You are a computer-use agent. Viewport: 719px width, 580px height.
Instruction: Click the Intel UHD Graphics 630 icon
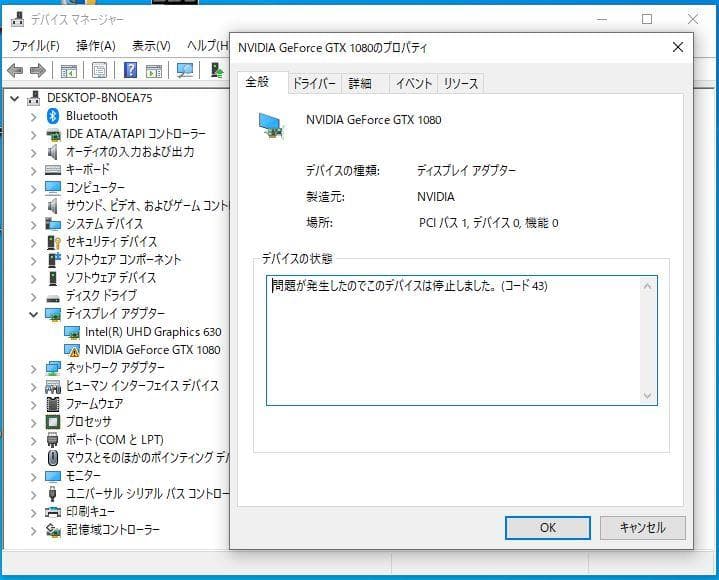tap(72, 332)
